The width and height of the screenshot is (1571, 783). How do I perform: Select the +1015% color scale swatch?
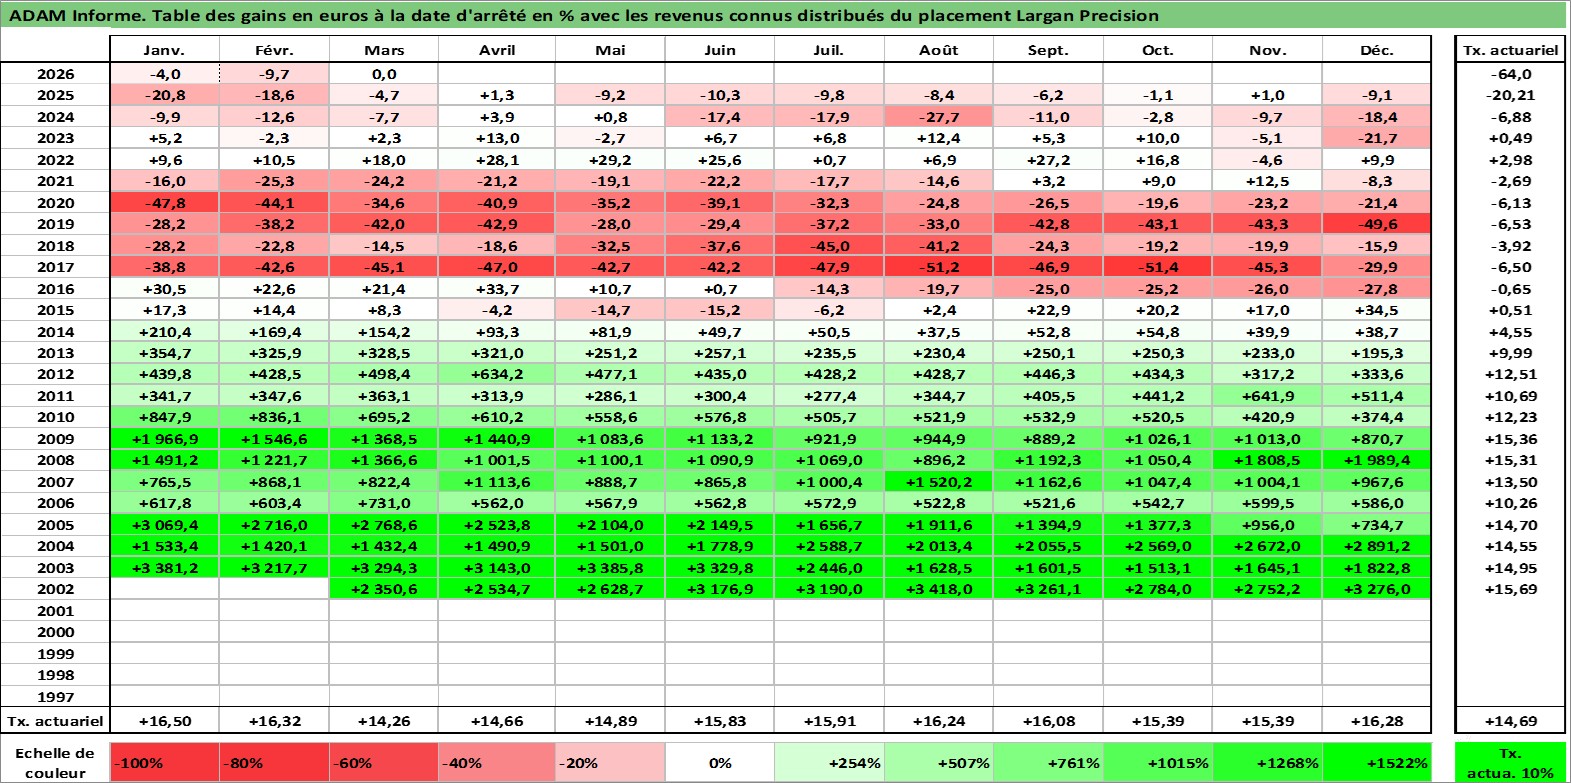(x=1158, y=762)
